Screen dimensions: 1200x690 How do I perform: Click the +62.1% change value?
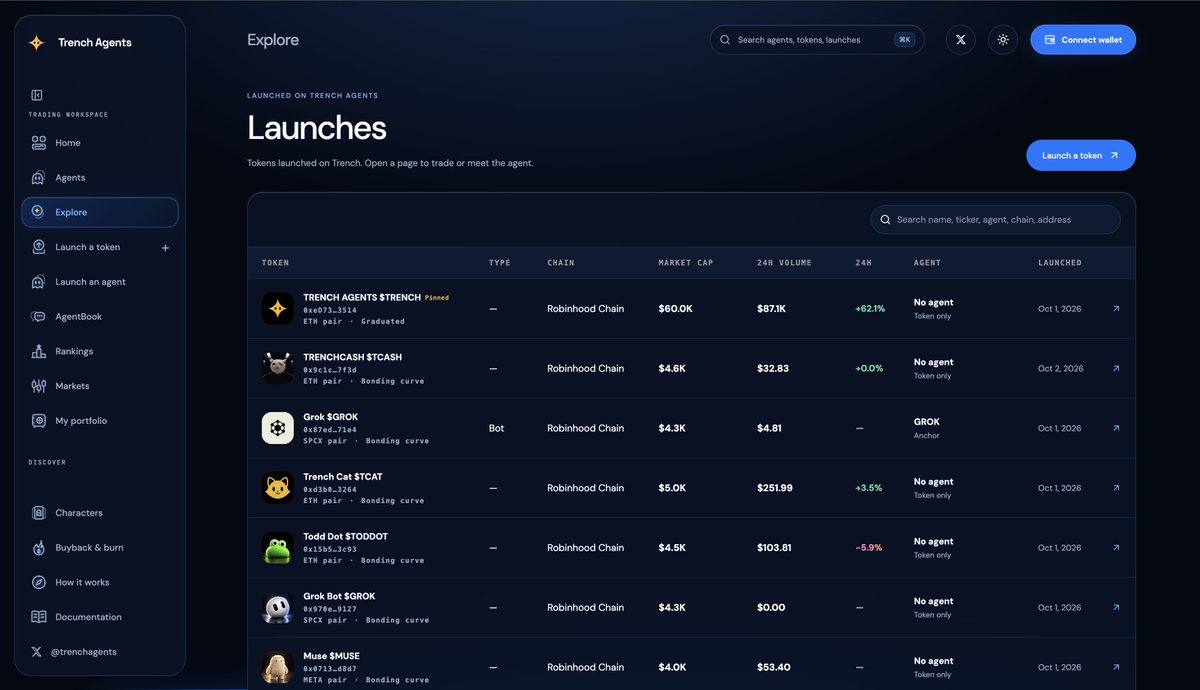click(x=870, y=309)
